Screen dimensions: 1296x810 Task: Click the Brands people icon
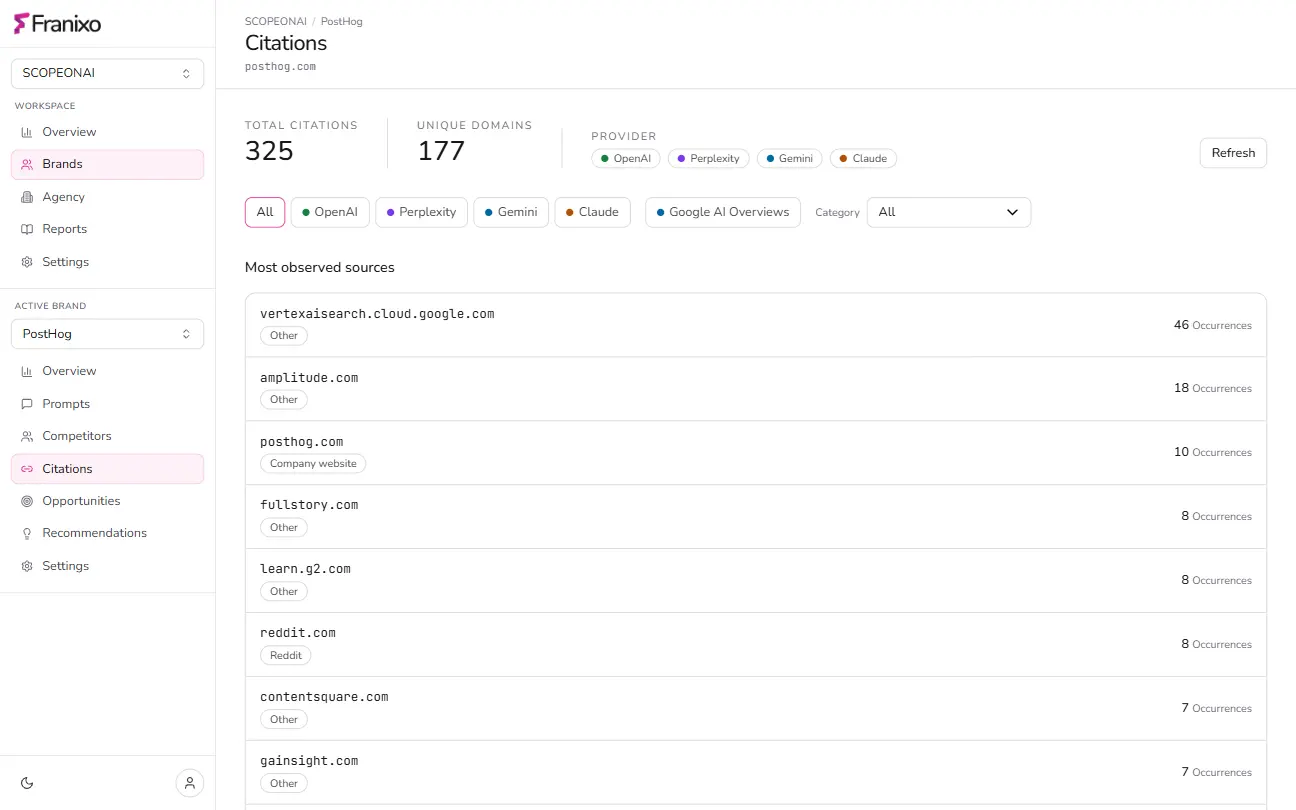pyautogui.click(x=27, y=164)
